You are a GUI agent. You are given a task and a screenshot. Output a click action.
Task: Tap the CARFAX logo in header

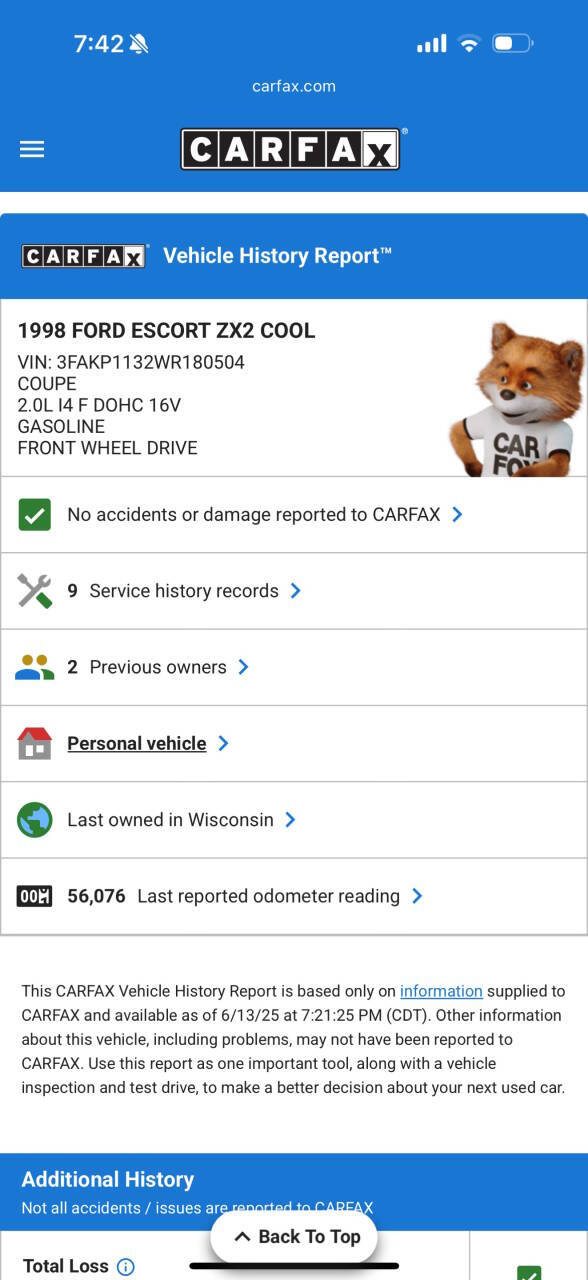(x=291, y=149)
